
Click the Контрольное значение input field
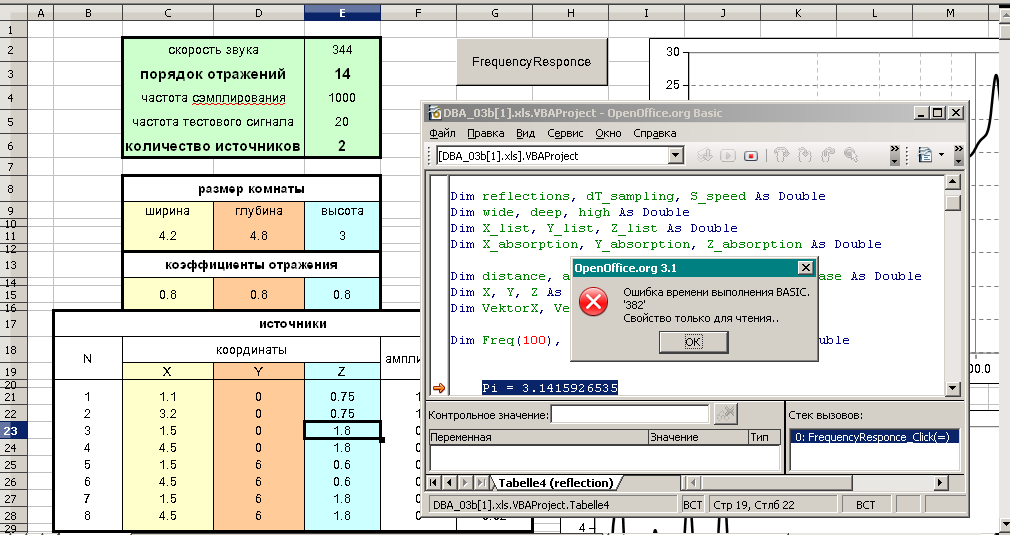pos(630,415)
